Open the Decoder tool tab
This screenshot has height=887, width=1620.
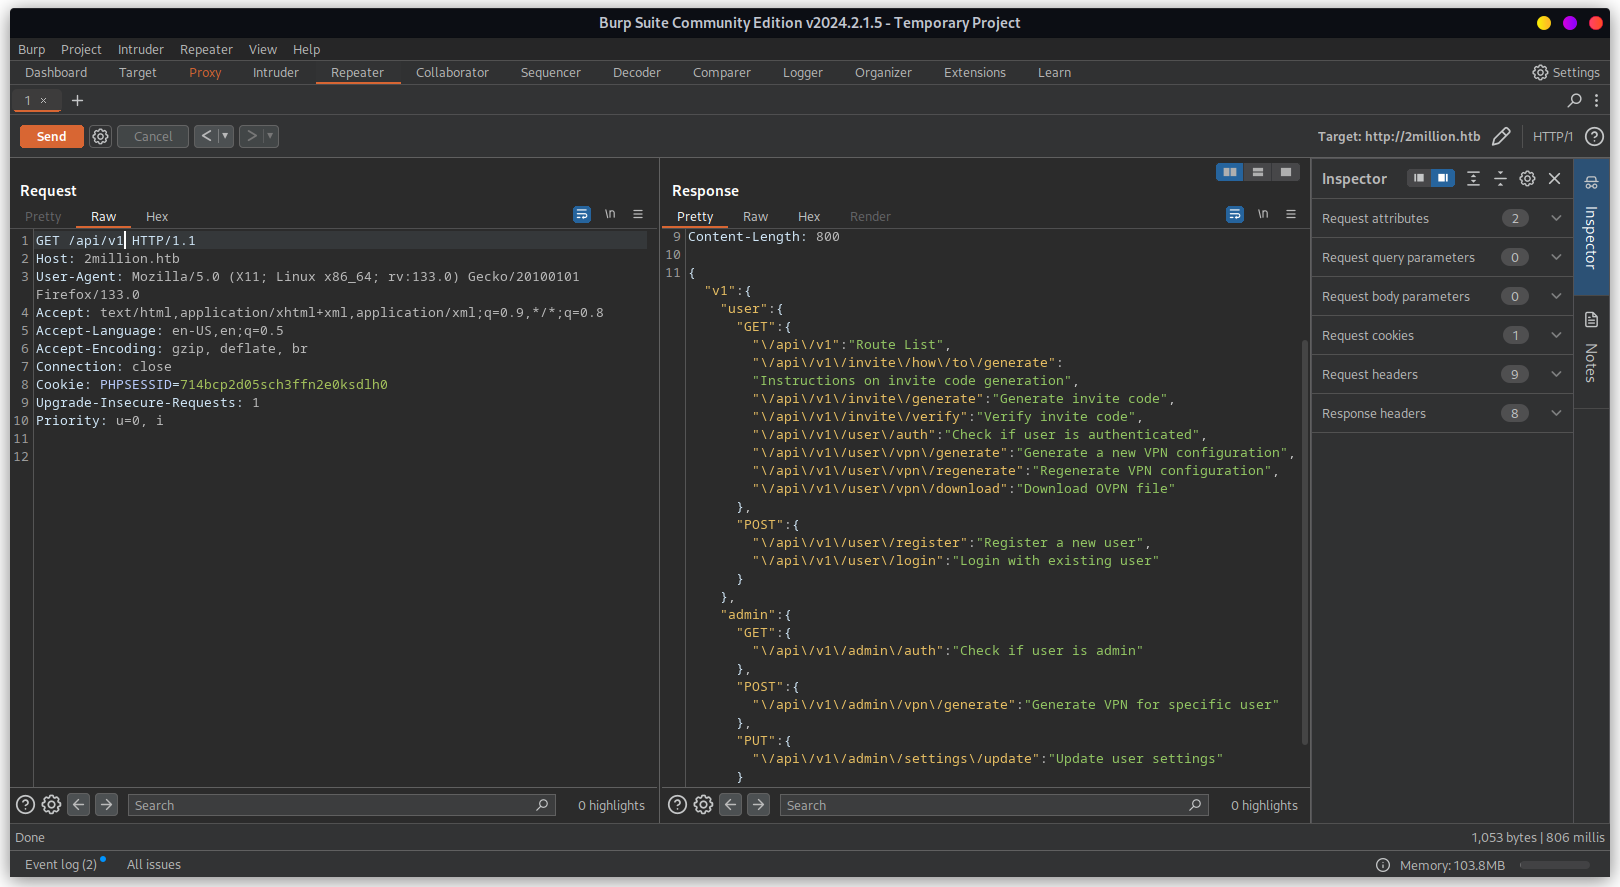[x=637, y=72]
